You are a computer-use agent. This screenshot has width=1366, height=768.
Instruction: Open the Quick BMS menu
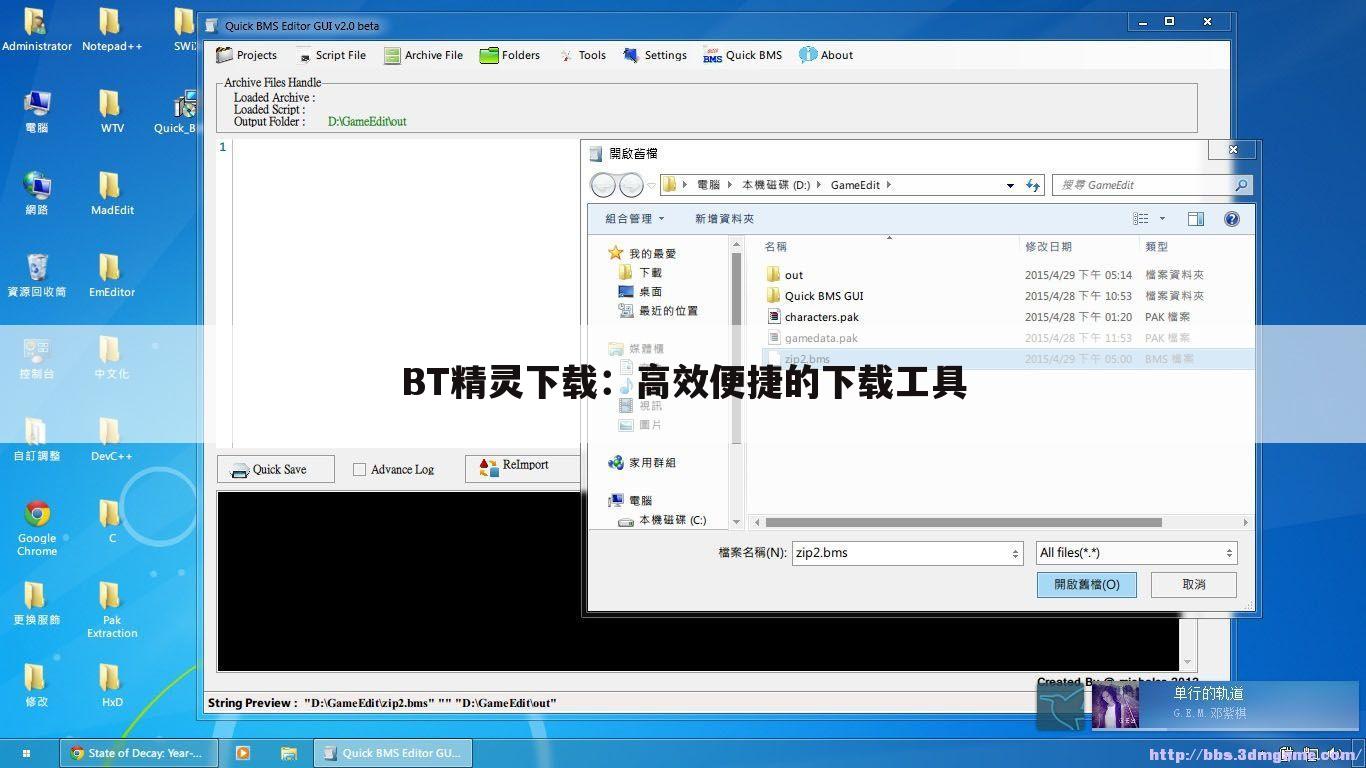coord(743,55)
